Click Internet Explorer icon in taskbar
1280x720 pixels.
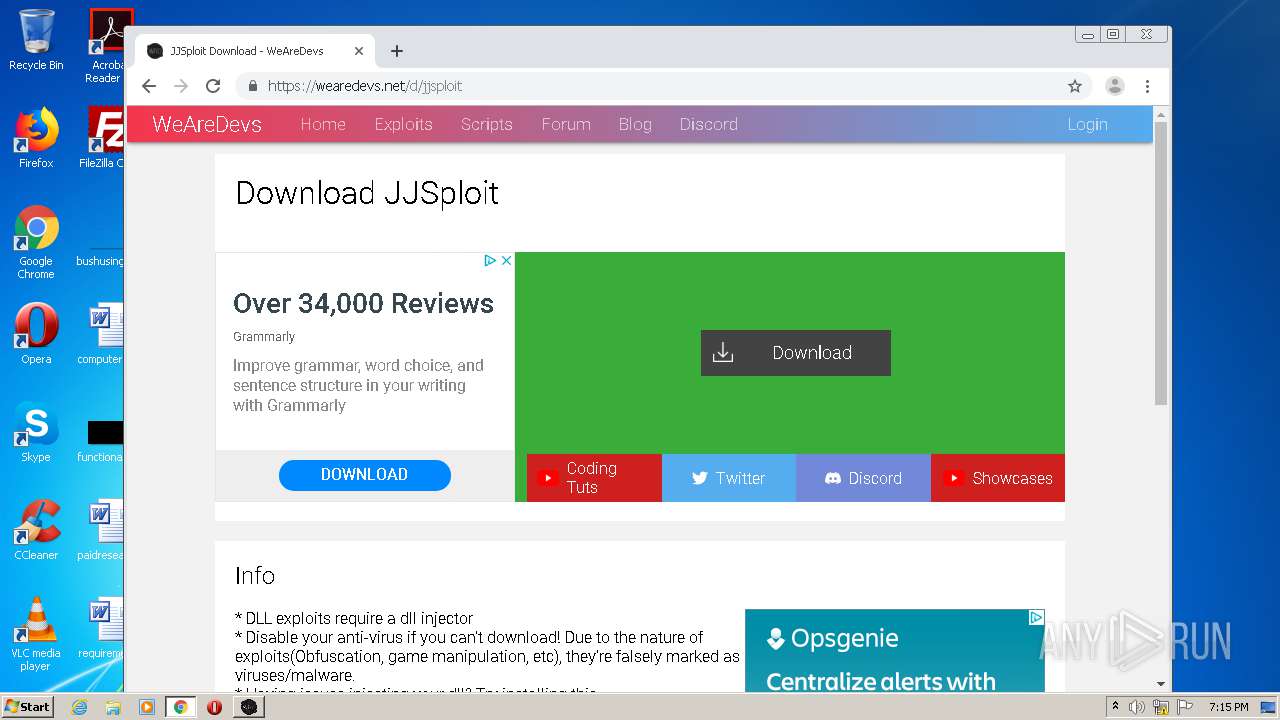80,707
